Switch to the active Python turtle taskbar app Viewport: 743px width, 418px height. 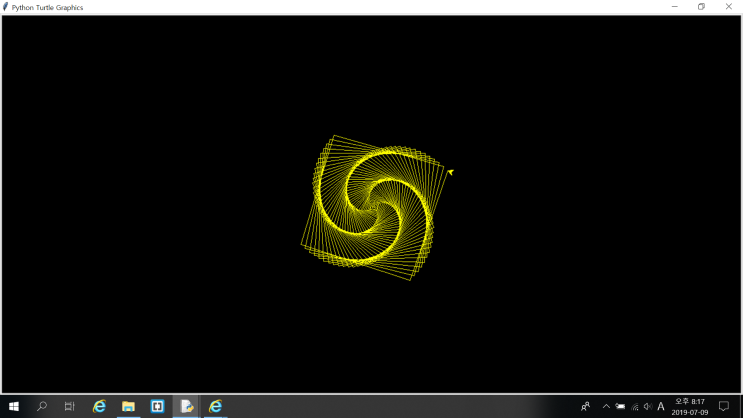click(x=186, y=406)
